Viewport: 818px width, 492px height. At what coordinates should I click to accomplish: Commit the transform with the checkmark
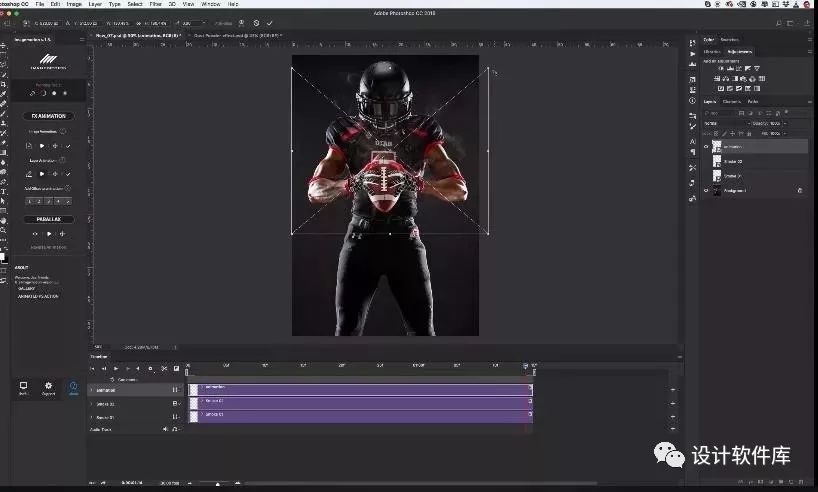(270, 23)
